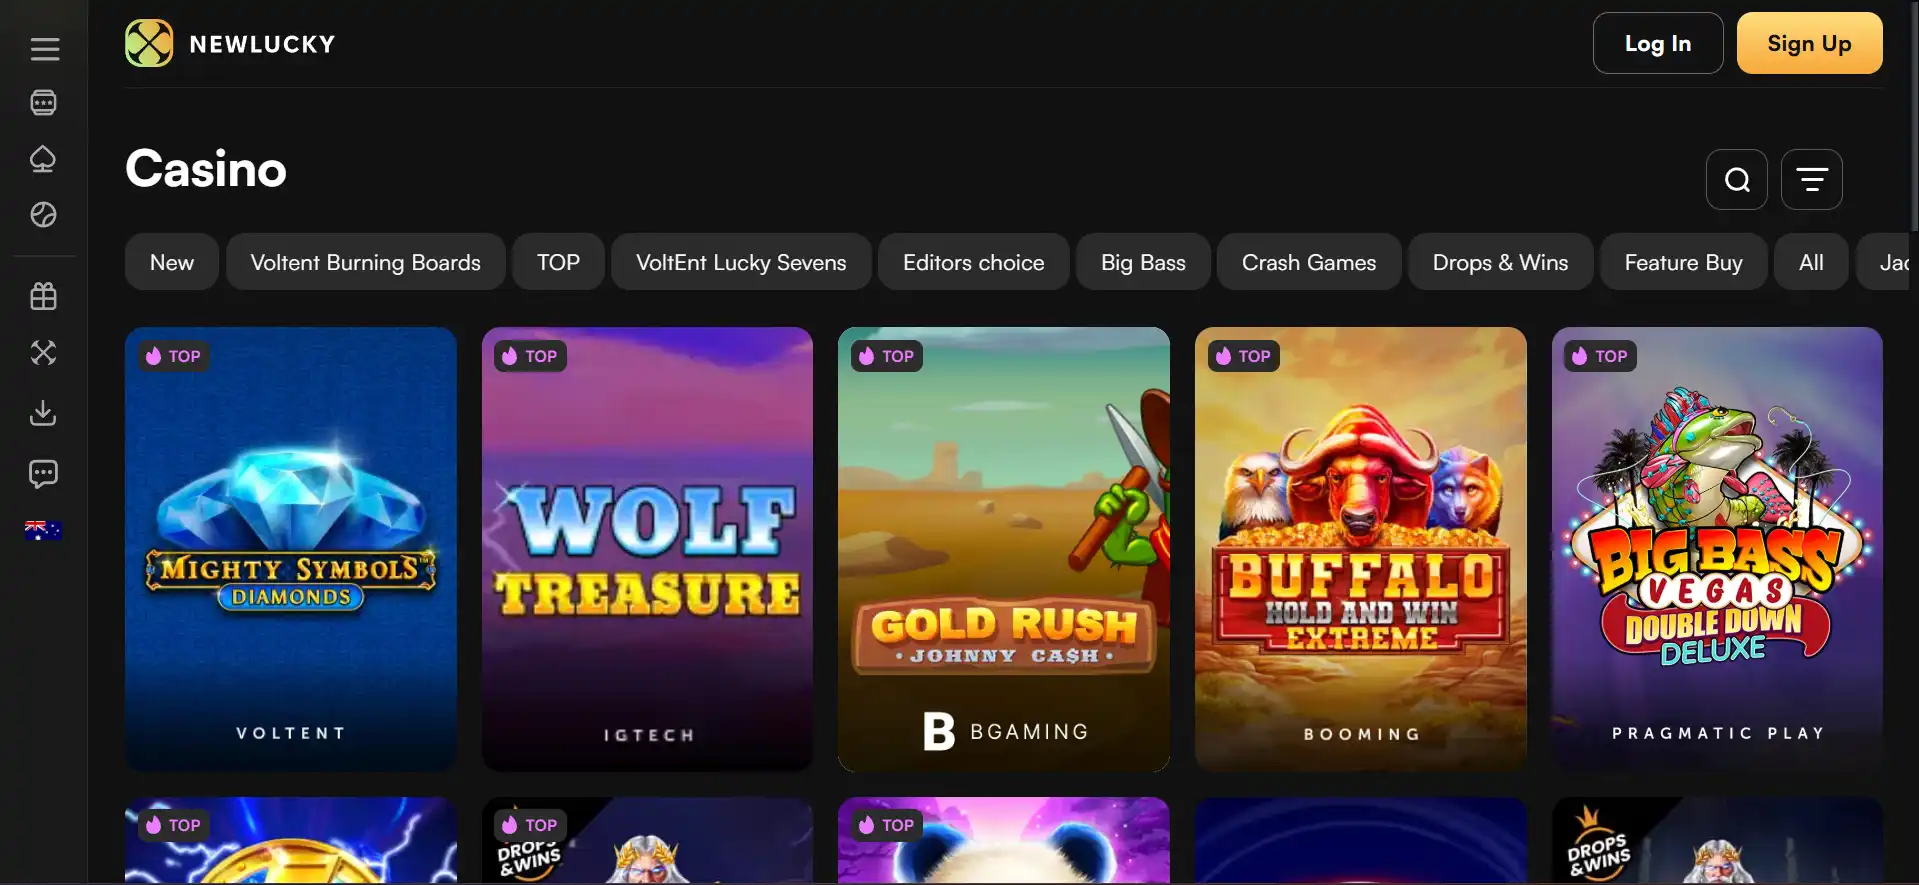The image size is (1919, 885).
Task: Choose the Feature Buy category
Action: 1683,262
